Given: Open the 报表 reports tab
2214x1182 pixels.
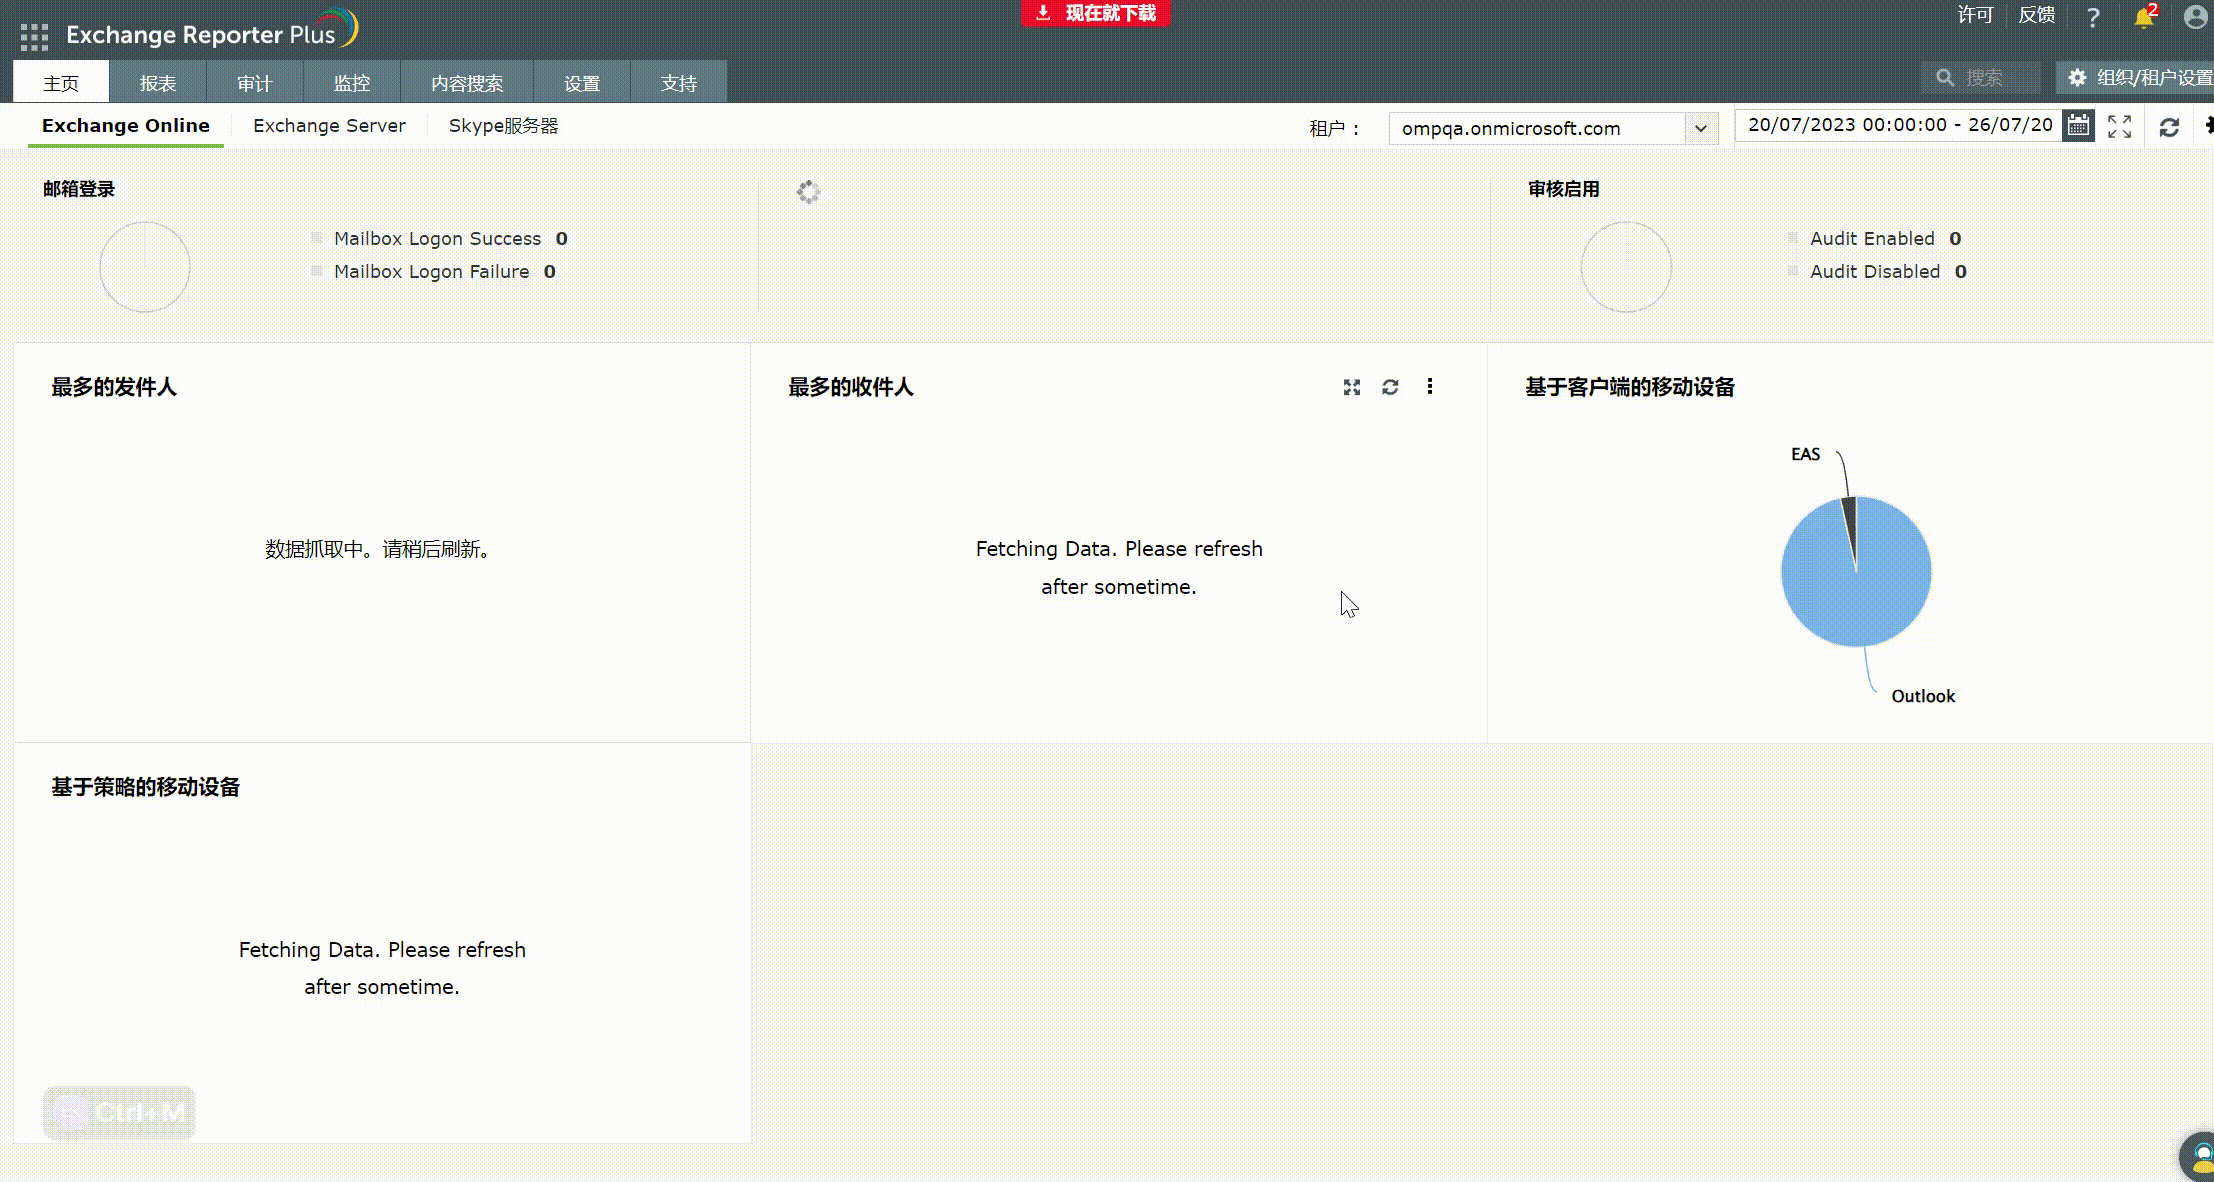Looking at the screenshot, I should point(158,82).
